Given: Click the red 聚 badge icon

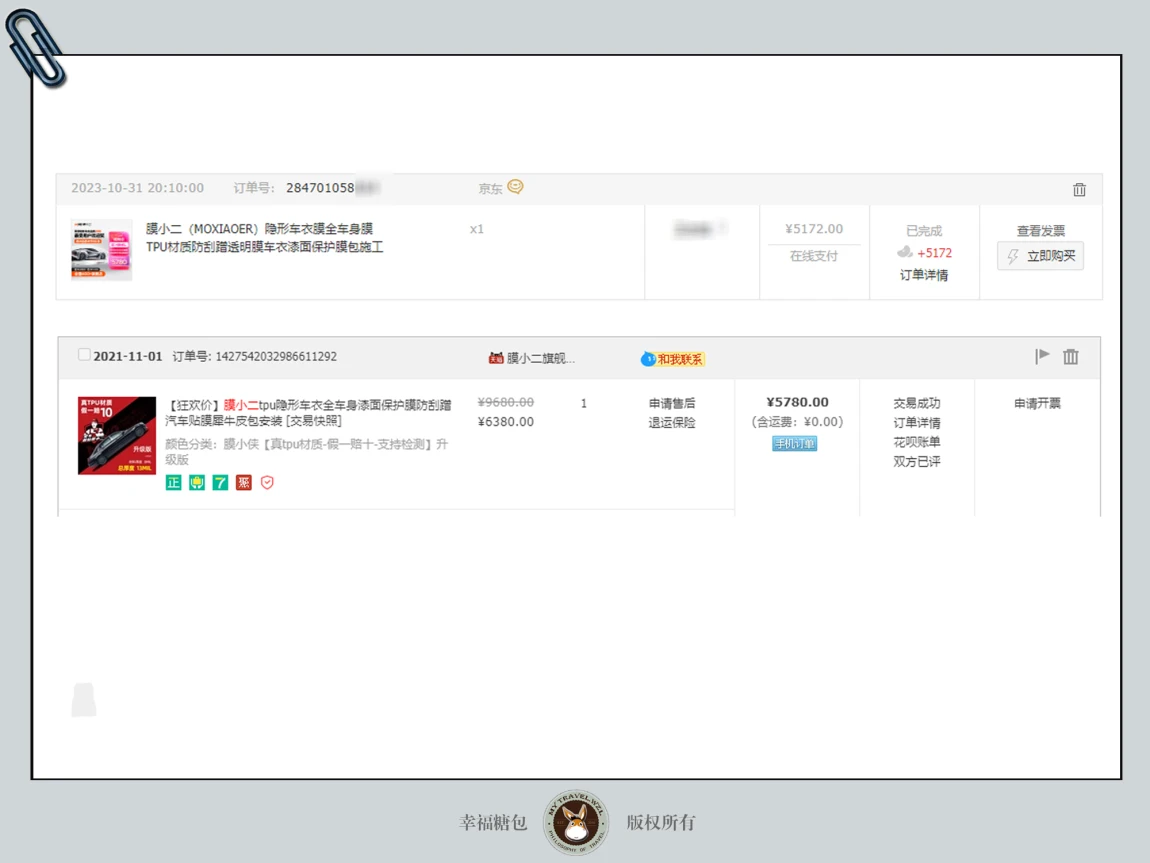Looking at the screenshot, I should tap(243, 482).
